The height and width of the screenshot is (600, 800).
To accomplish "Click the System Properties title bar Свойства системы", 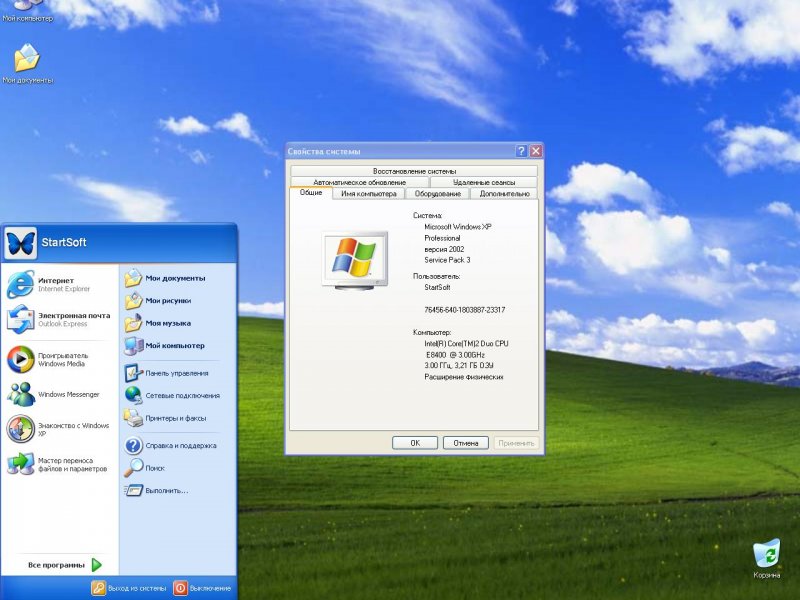I will click(324, 152).
